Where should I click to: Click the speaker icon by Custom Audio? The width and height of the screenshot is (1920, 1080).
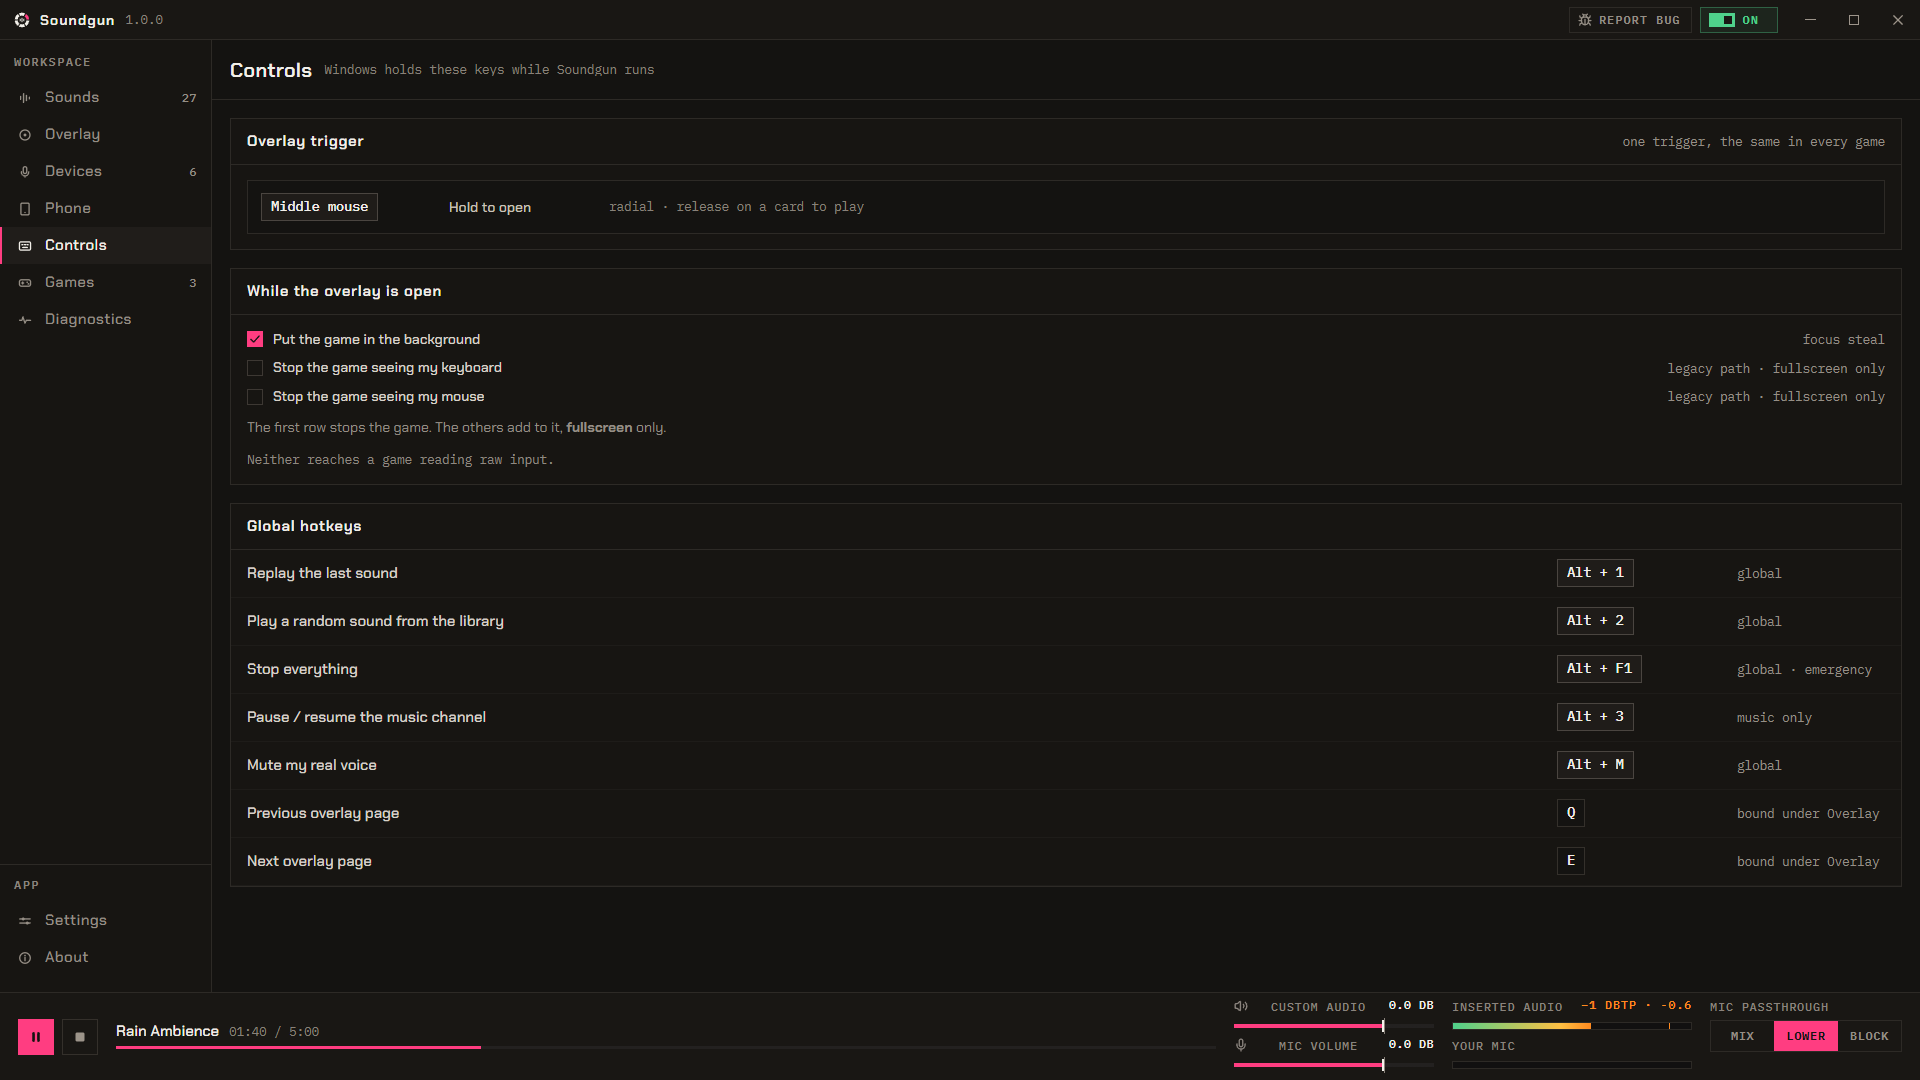coord(1241,1006)
